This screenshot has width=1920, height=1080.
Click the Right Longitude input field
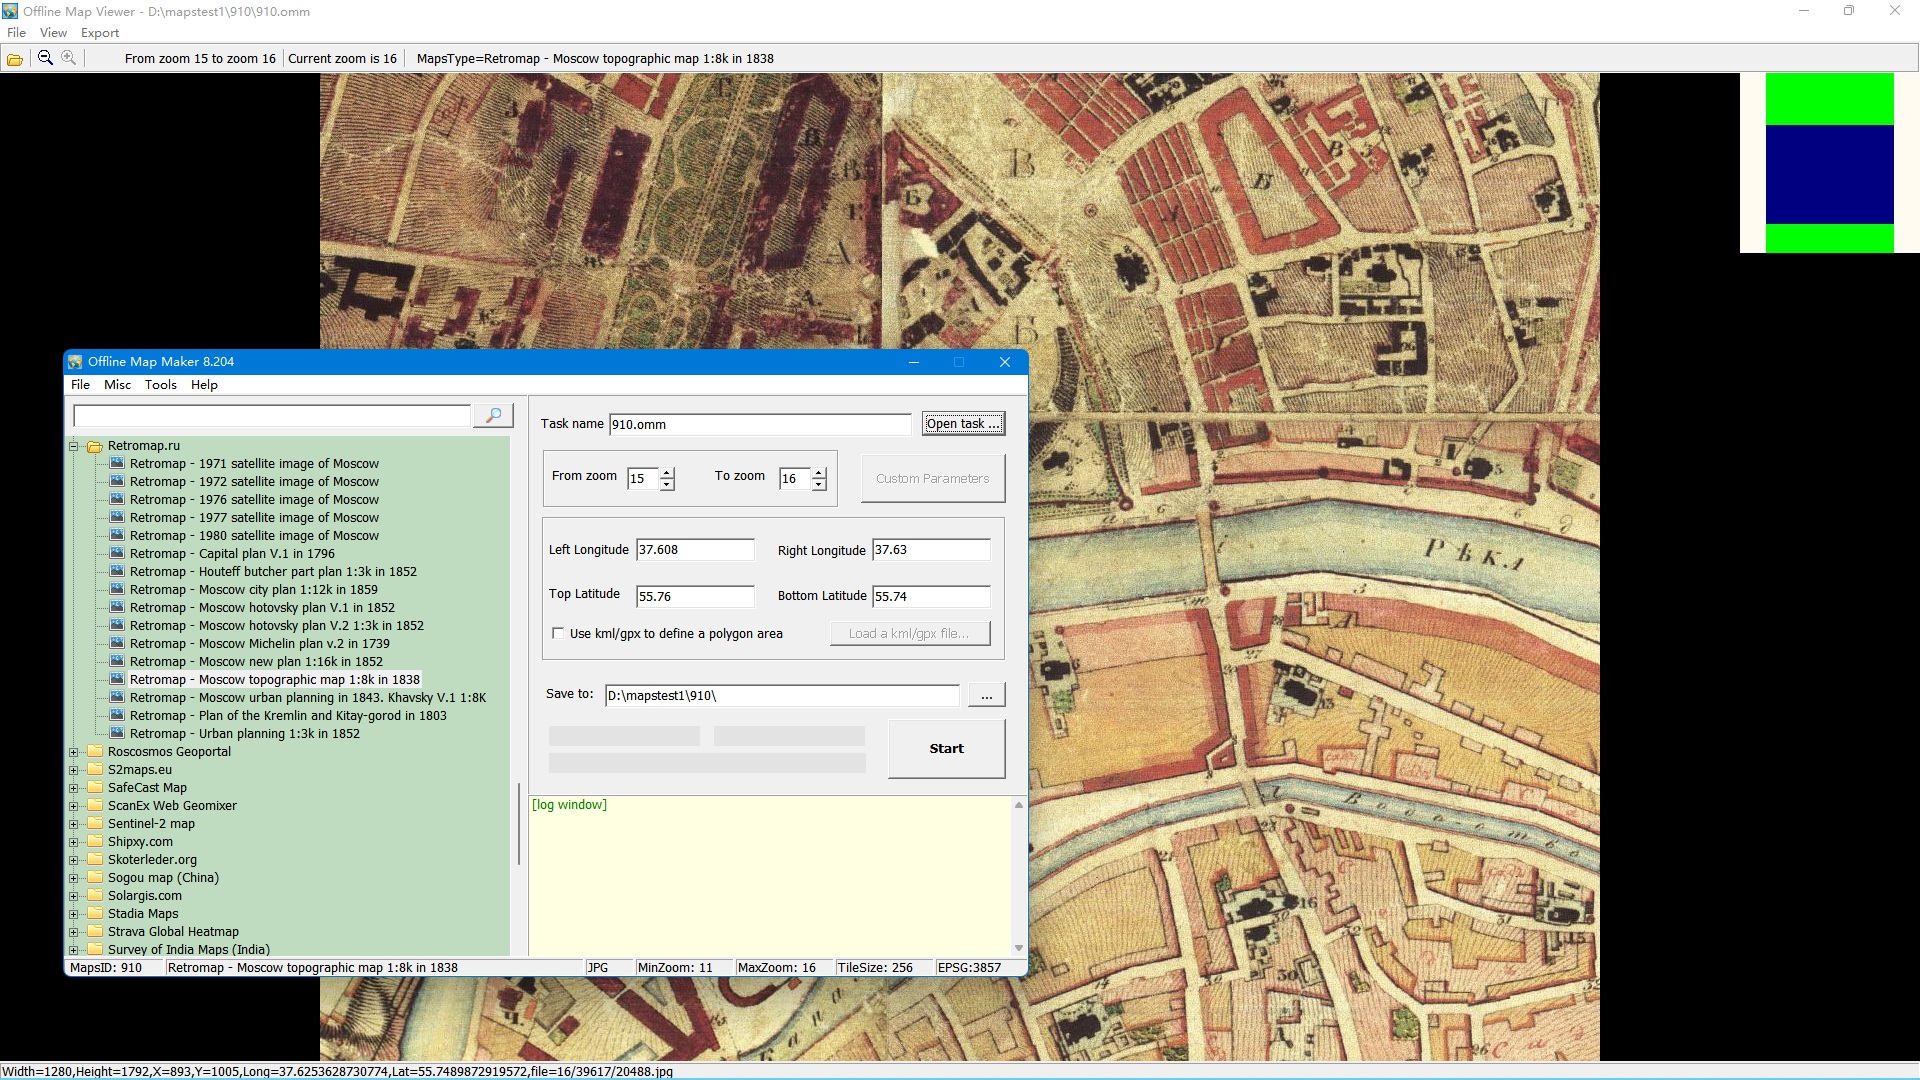[931, 550]
